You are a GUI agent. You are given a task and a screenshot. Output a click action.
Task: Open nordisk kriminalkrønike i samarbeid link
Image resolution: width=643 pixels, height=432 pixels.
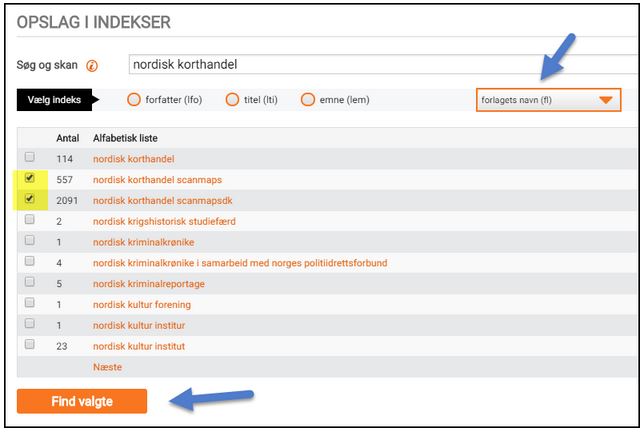(239, 263)
